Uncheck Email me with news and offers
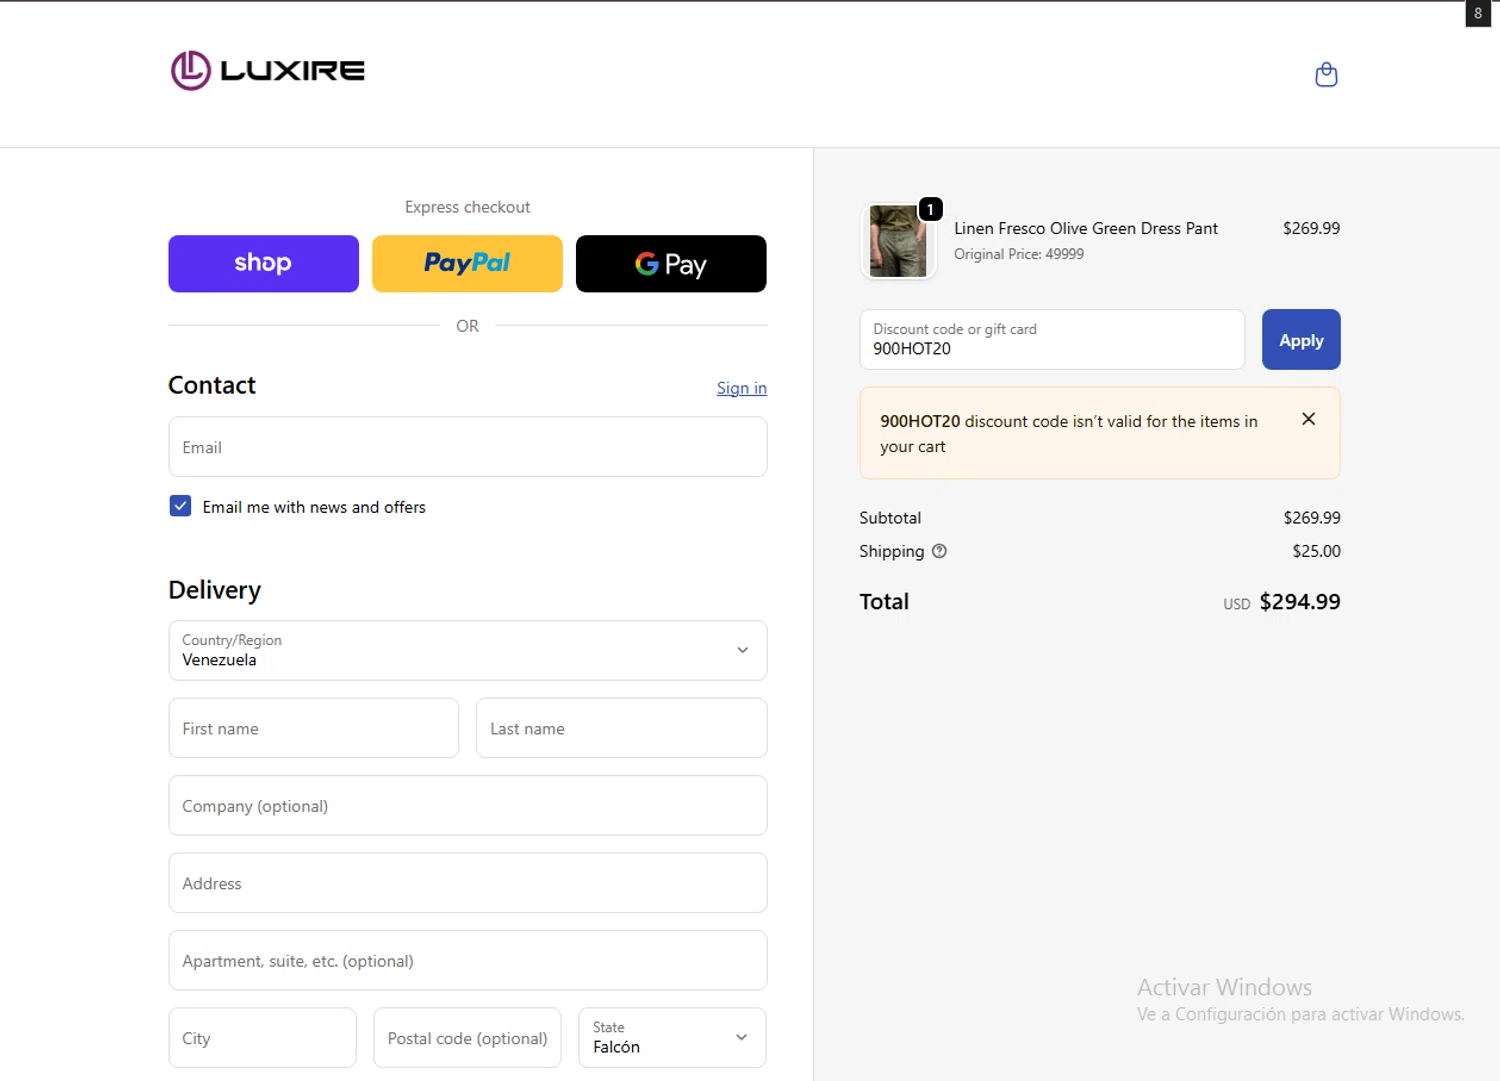This screenshot has width=1500, height=1081. click(180, 506)
